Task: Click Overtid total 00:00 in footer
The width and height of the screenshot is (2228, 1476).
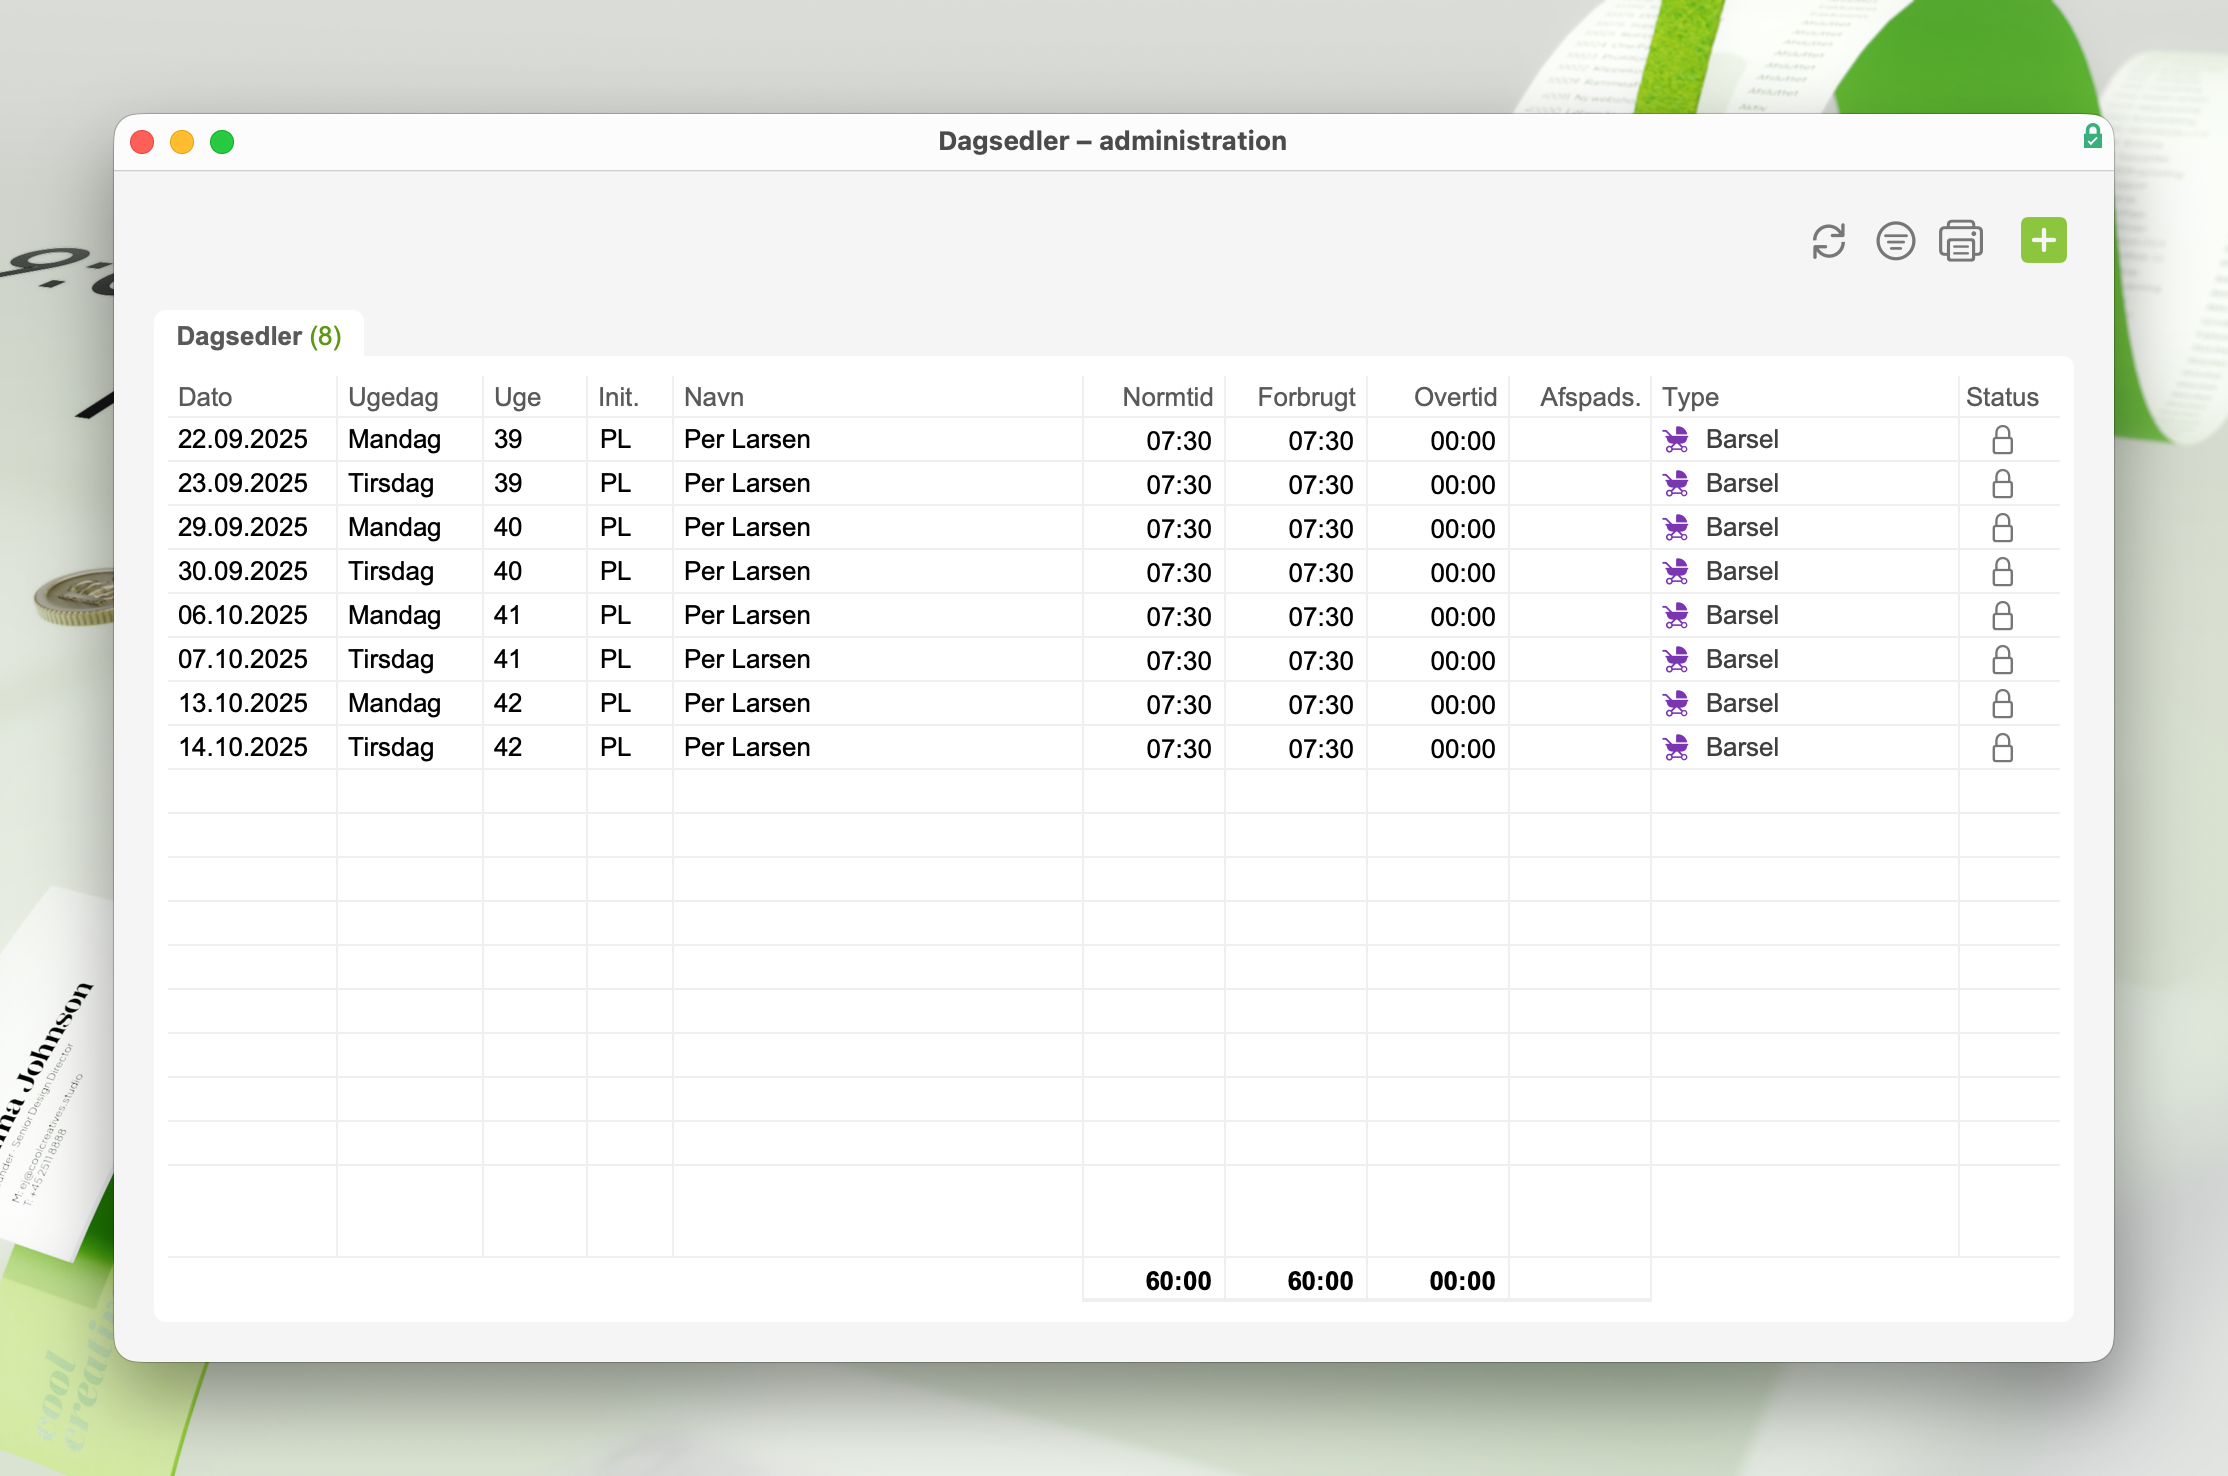Action: click(x=1461, y=1281)
